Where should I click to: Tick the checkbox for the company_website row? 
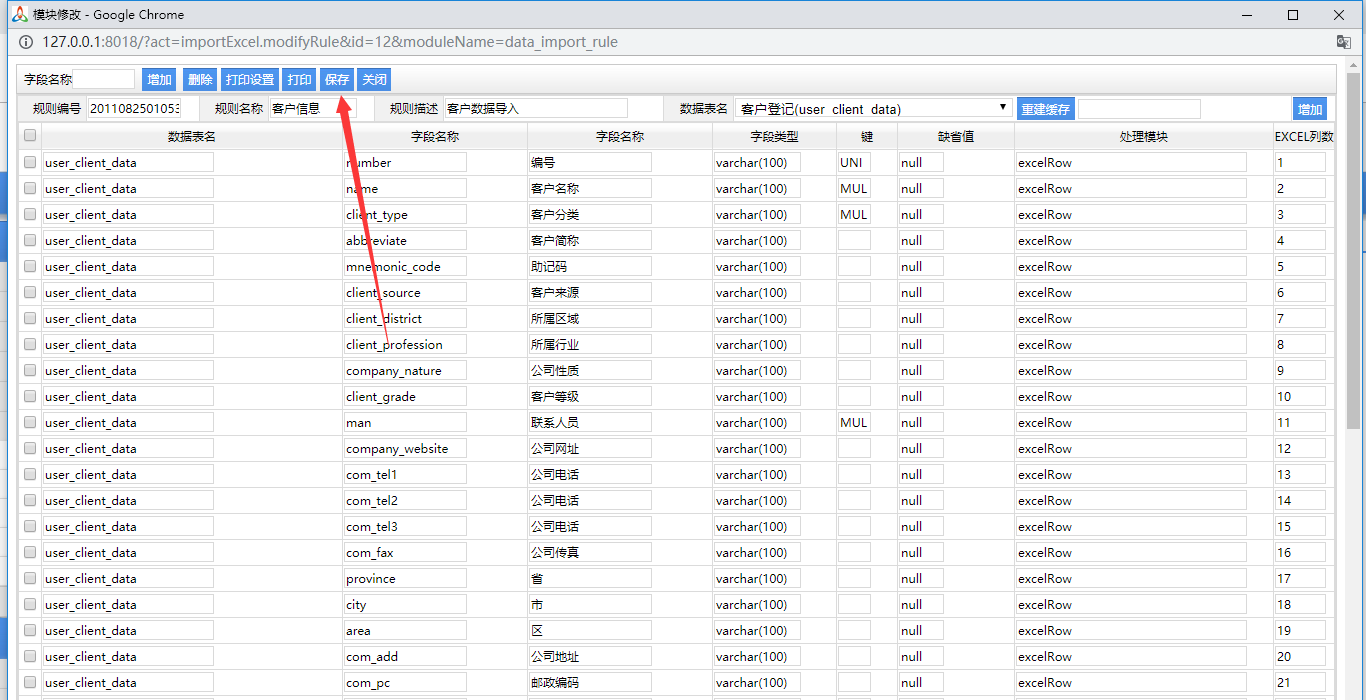(x=30, y=448)
